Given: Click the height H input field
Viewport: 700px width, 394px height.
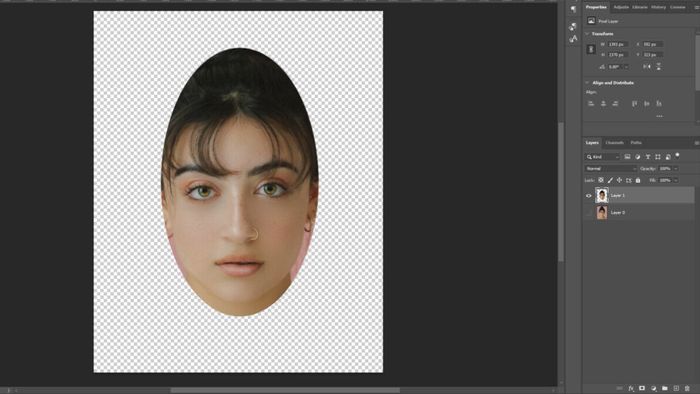Looking at the screenshot, I should (x=618, y=54).
